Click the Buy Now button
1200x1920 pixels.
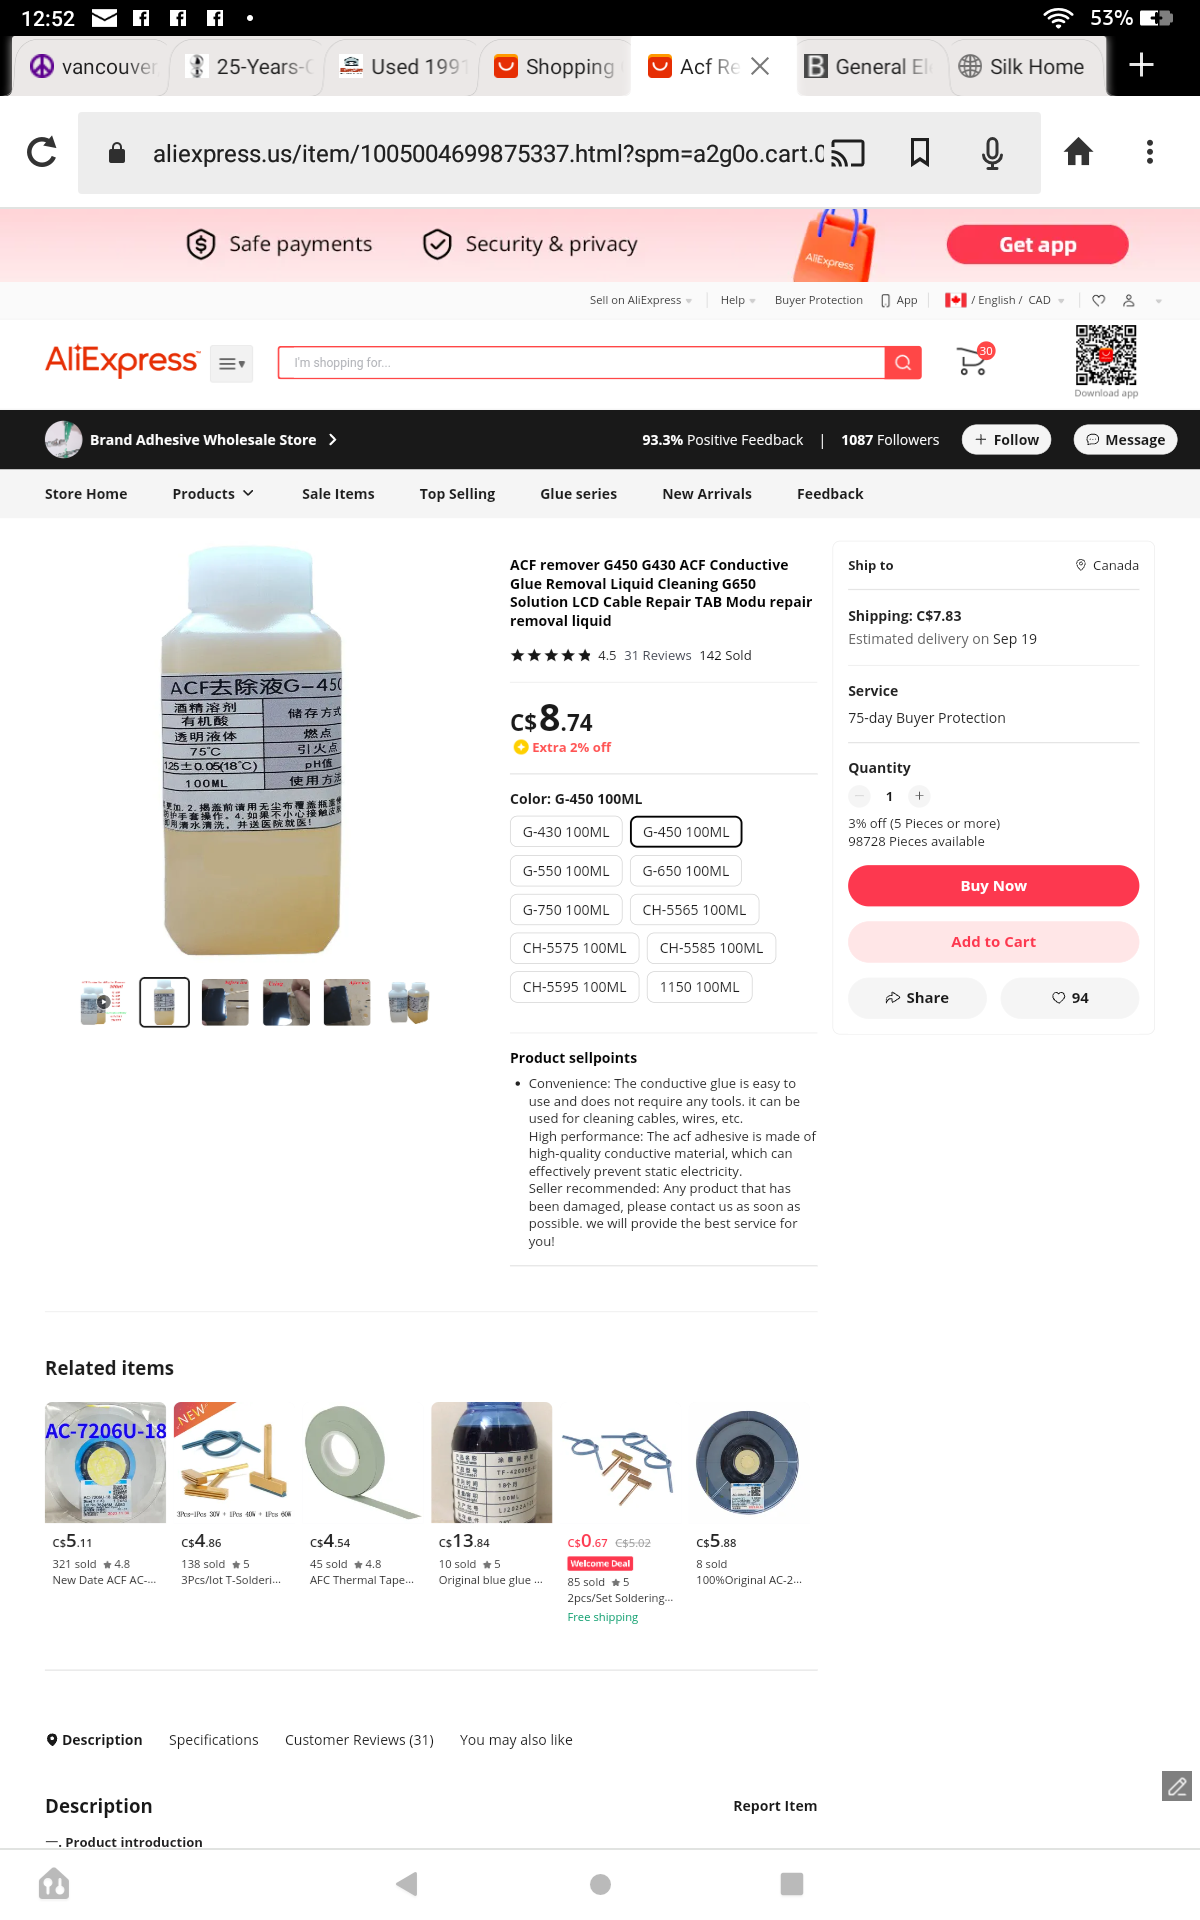(993, 886)
